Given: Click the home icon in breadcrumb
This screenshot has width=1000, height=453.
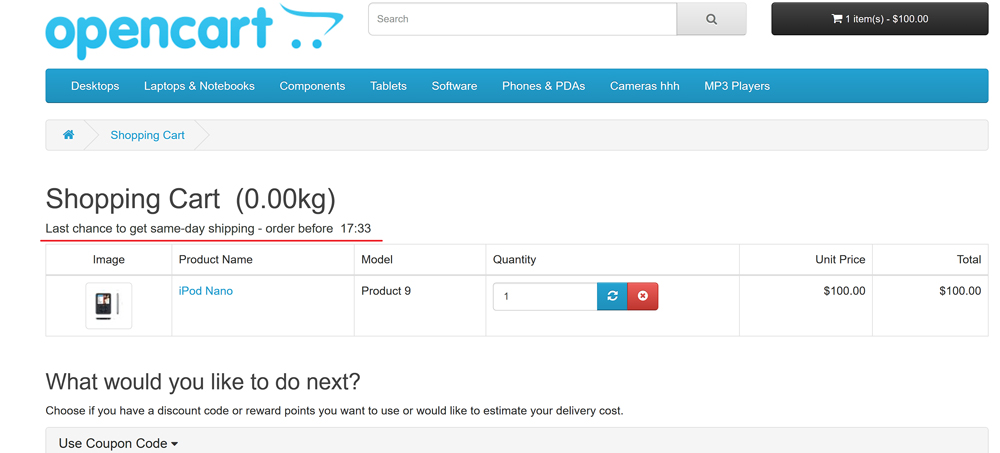Looking at the screenshot, I should [68, 135].
